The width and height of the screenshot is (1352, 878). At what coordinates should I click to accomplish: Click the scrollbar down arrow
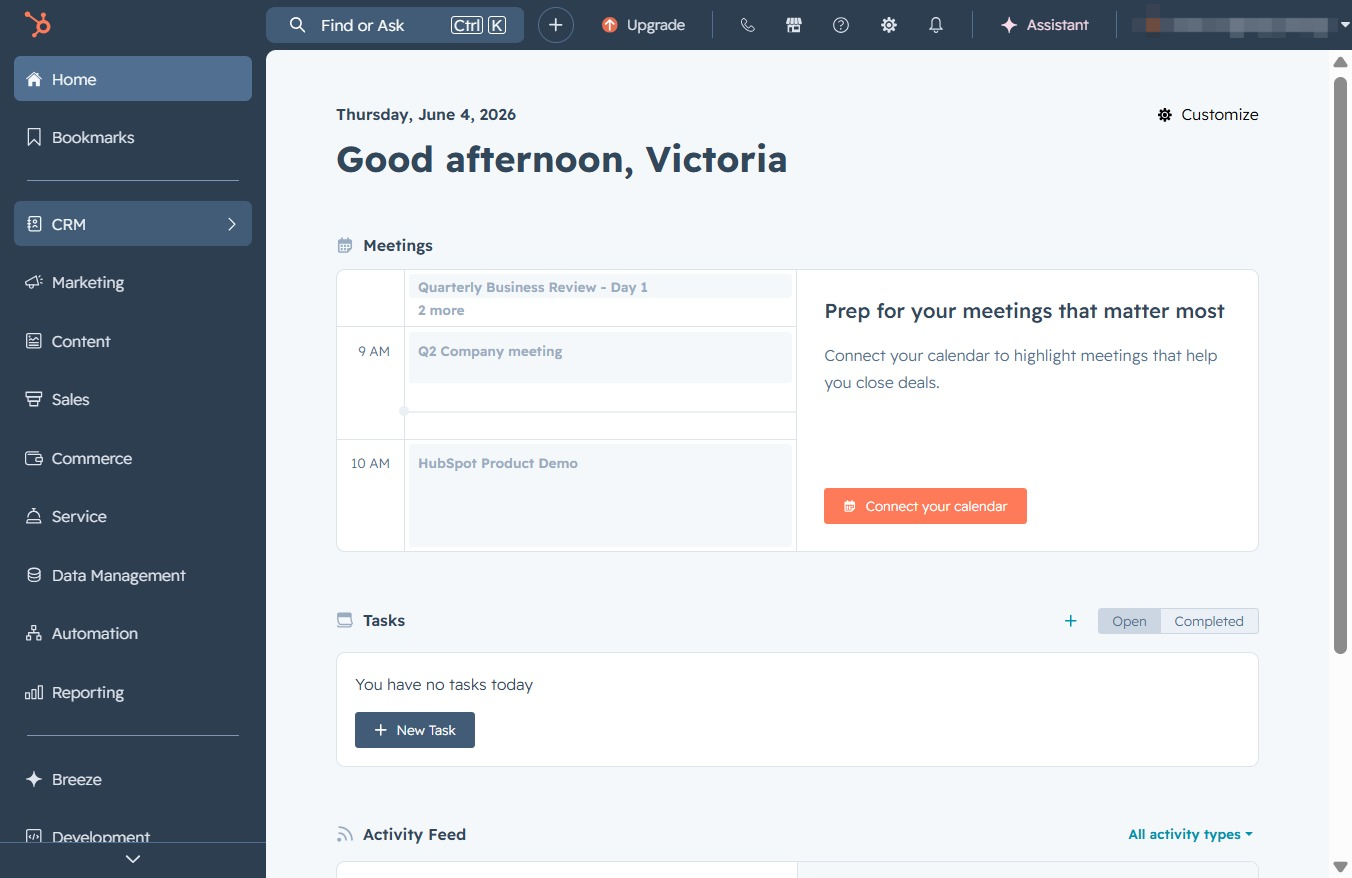click(x=1341, y=866)
